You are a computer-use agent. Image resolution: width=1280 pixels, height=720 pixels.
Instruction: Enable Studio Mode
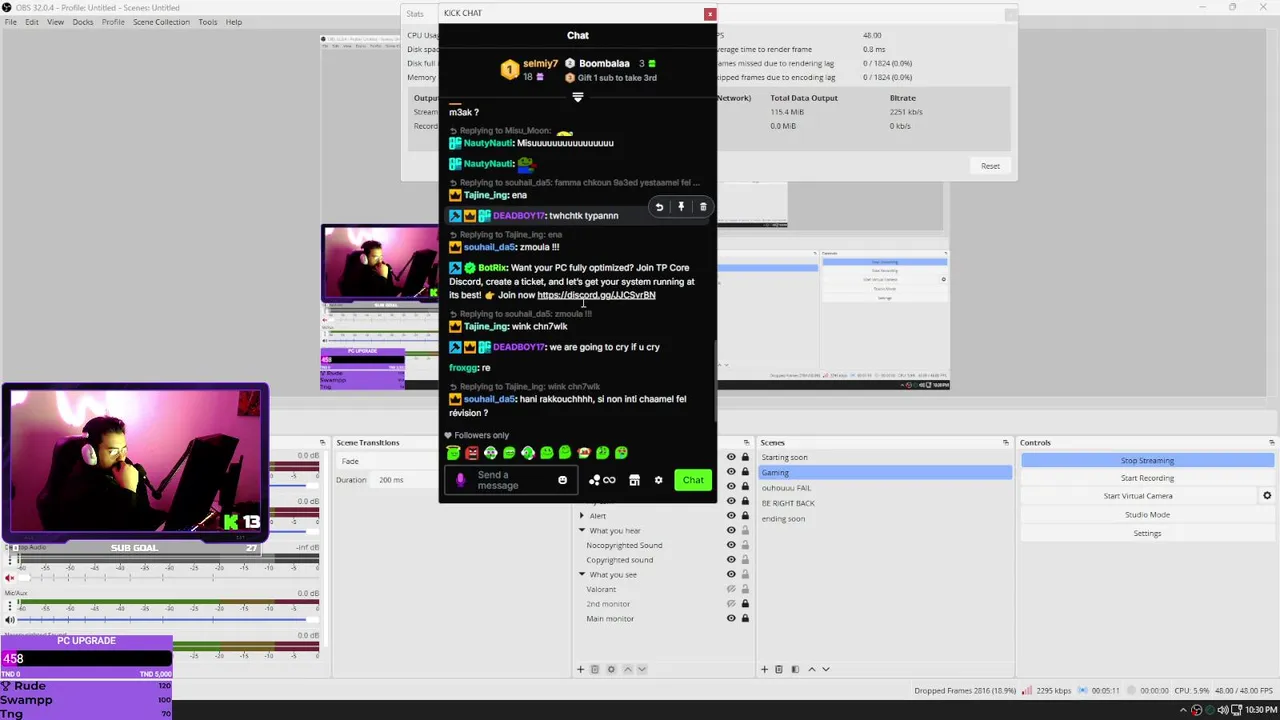click(1147, 514)
